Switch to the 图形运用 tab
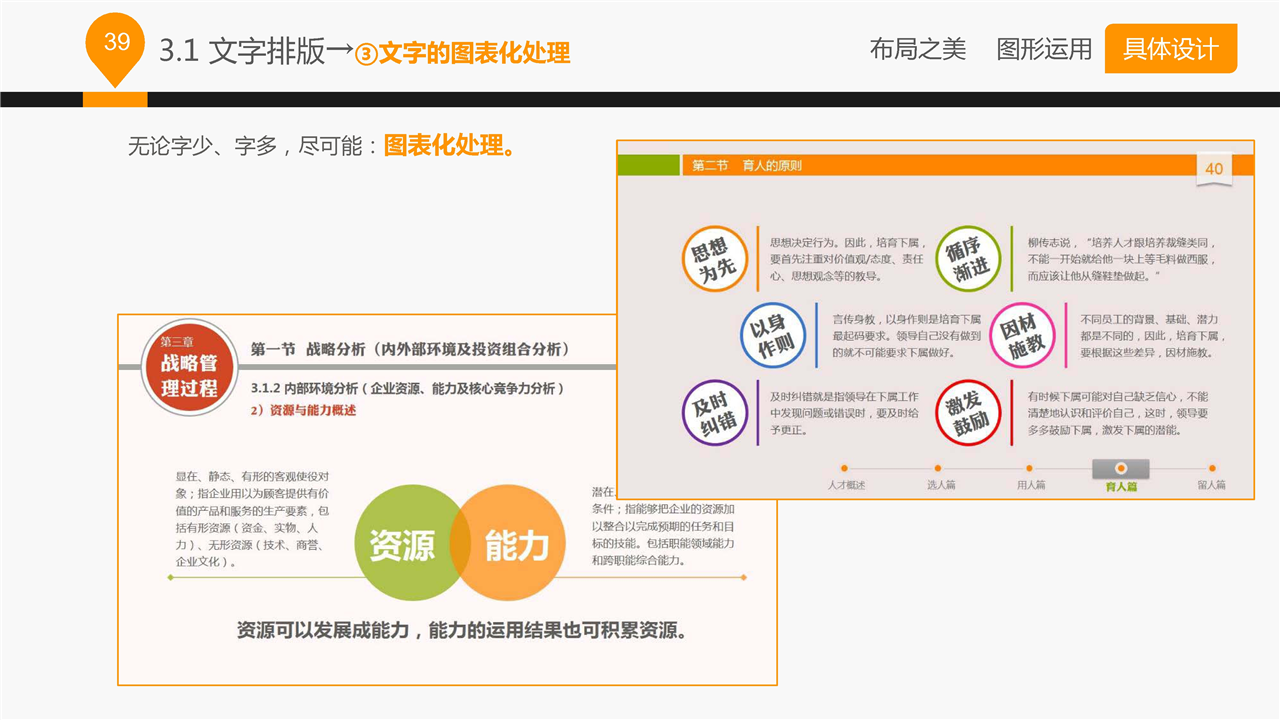This screenshot has width=1280, height=720. pos(1044,49)
